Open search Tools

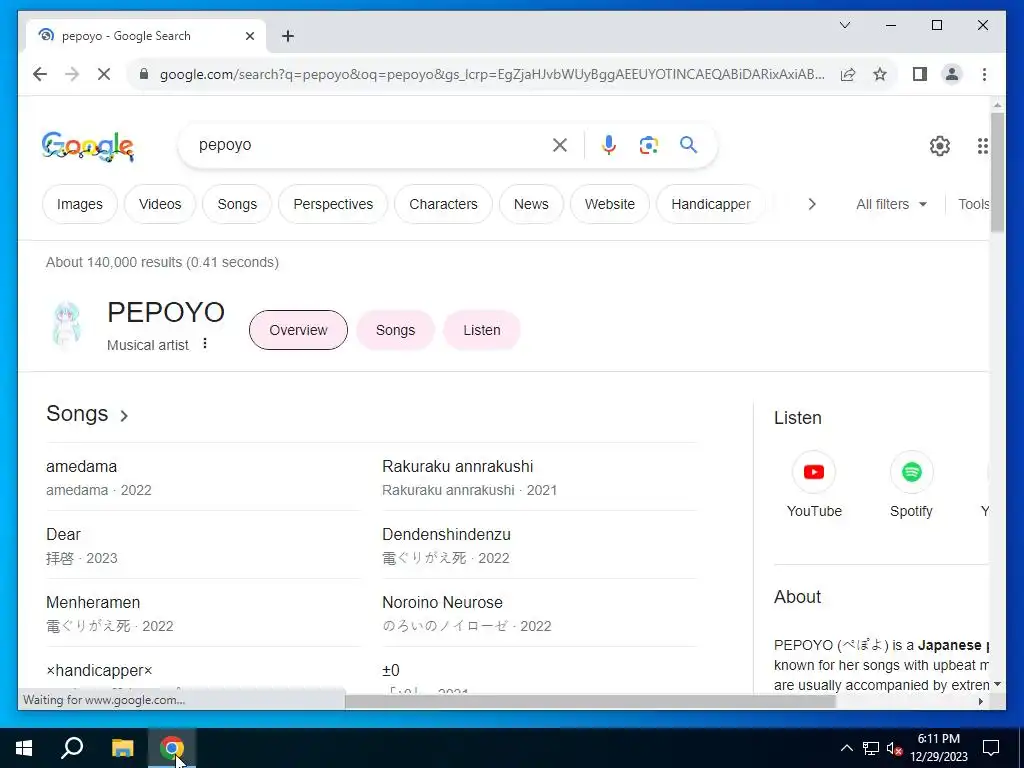pos(973,204)
